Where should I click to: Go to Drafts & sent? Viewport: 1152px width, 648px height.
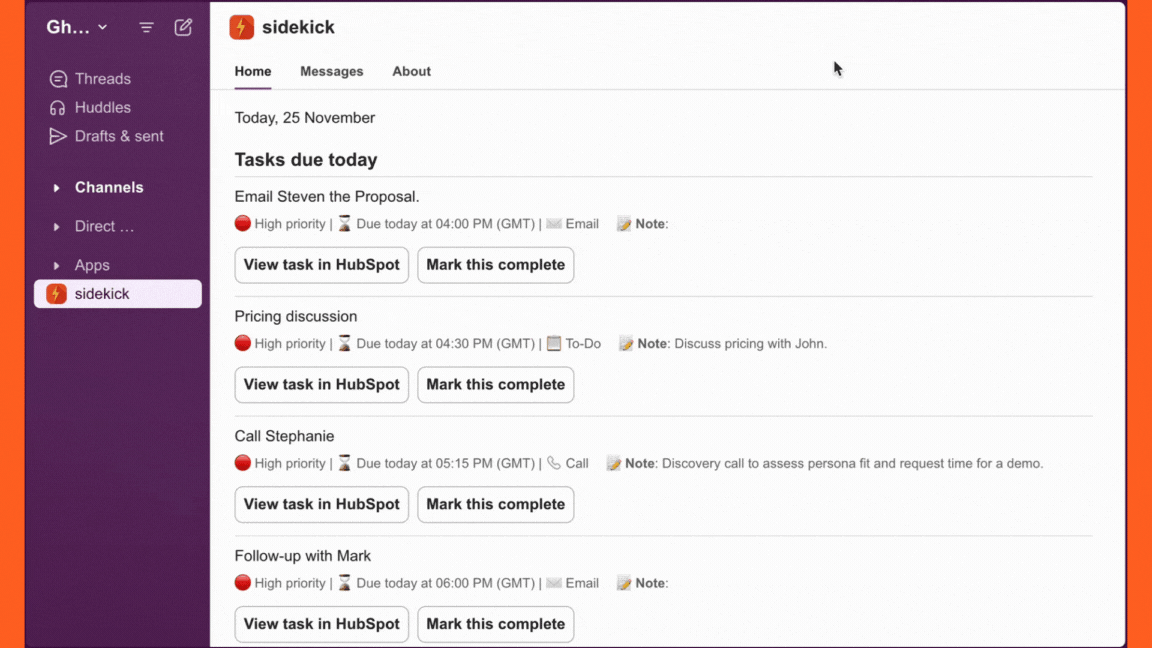coord(118,136)
